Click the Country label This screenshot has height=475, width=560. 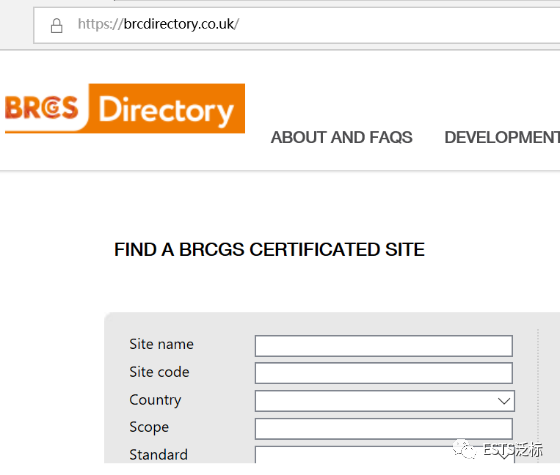pyautogui.click(x=155, y=400)
